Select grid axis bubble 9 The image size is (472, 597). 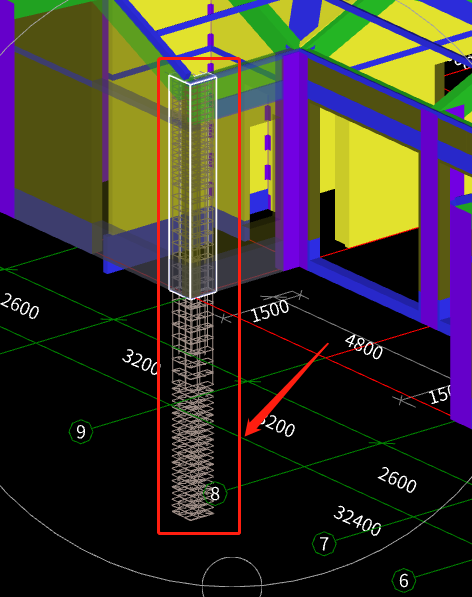81,431
